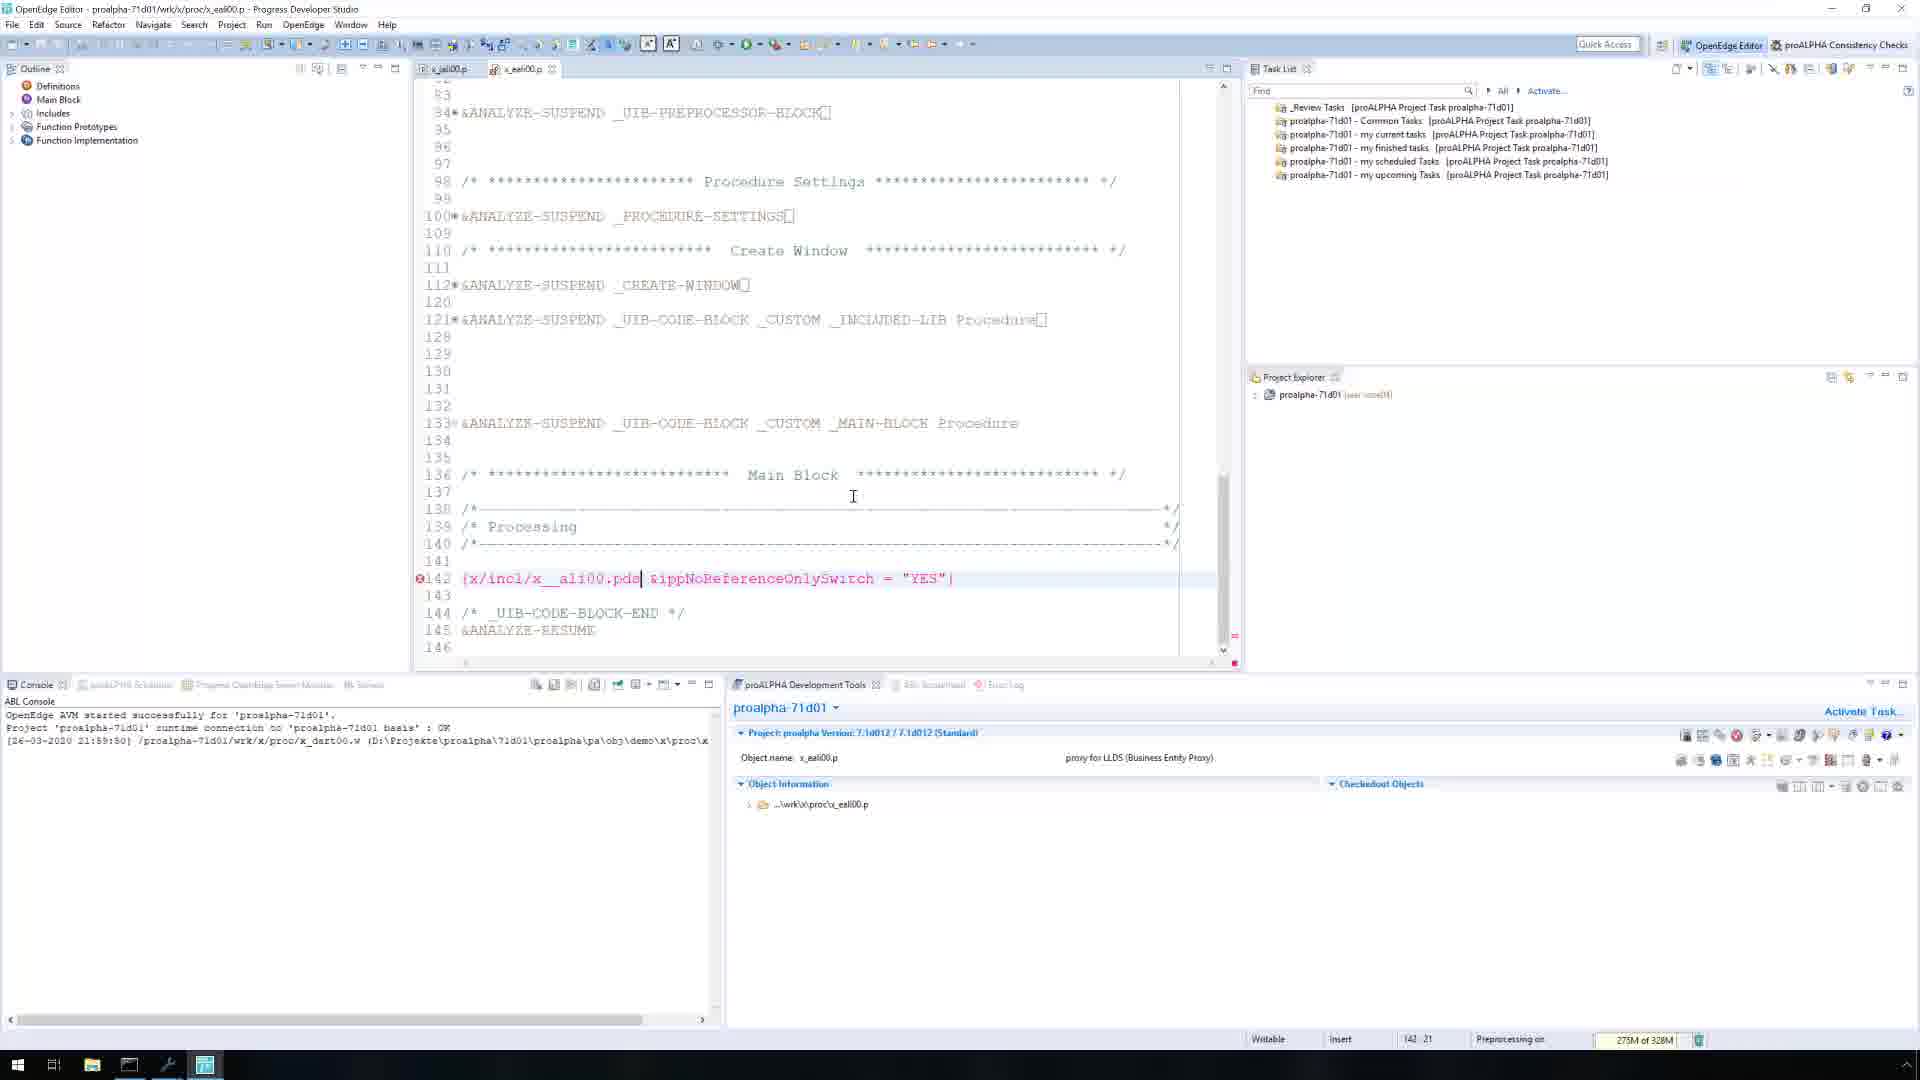Click the Task List Find field
The height and width of the screenshot is (1080, 1920).
[1361, 91]
